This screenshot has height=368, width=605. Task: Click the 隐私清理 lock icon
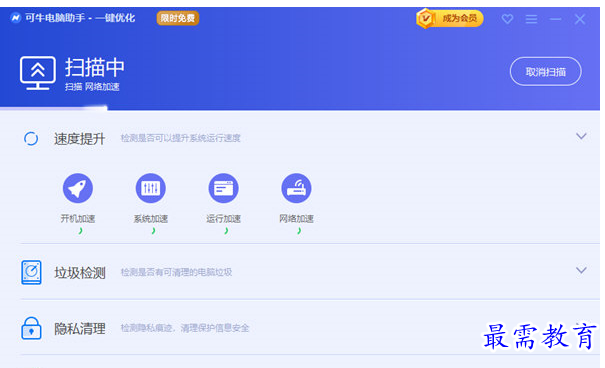pos(31,328)
